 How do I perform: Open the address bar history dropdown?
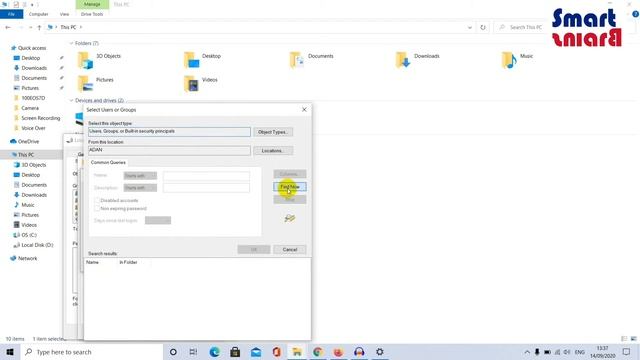coord(469,27)
